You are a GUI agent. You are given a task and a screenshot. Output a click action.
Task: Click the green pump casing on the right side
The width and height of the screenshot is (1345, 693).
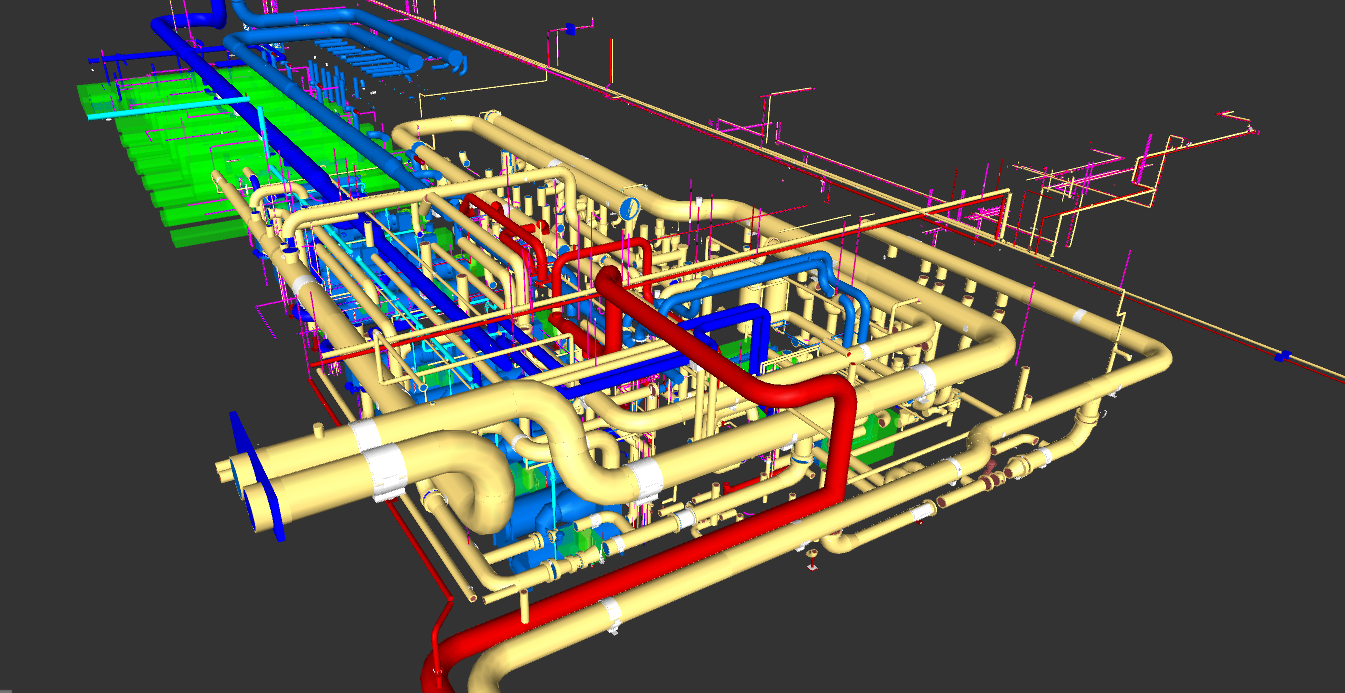click(878, 440)
